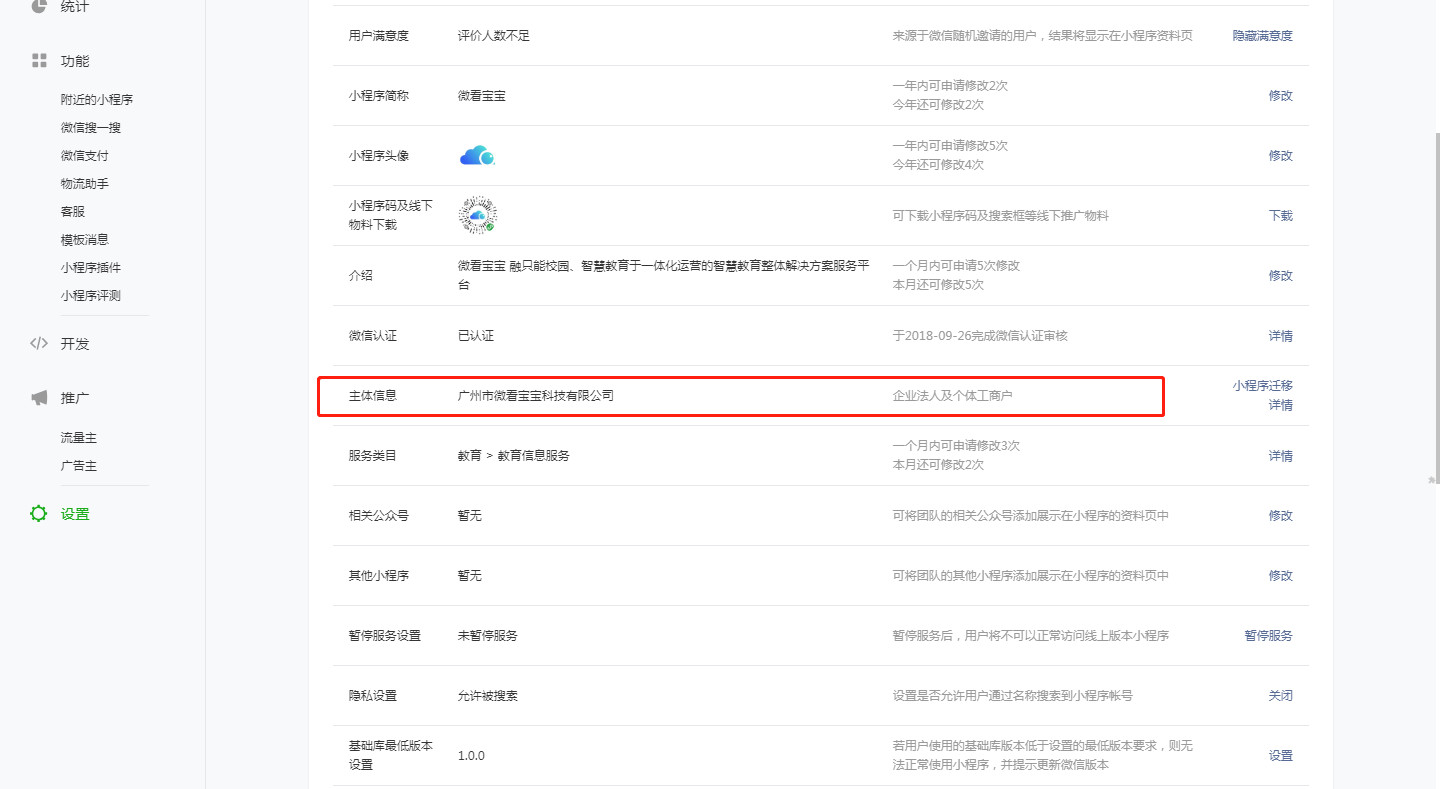
Task: Click the 暂停服务设置 row label
Action: point(385,636)
